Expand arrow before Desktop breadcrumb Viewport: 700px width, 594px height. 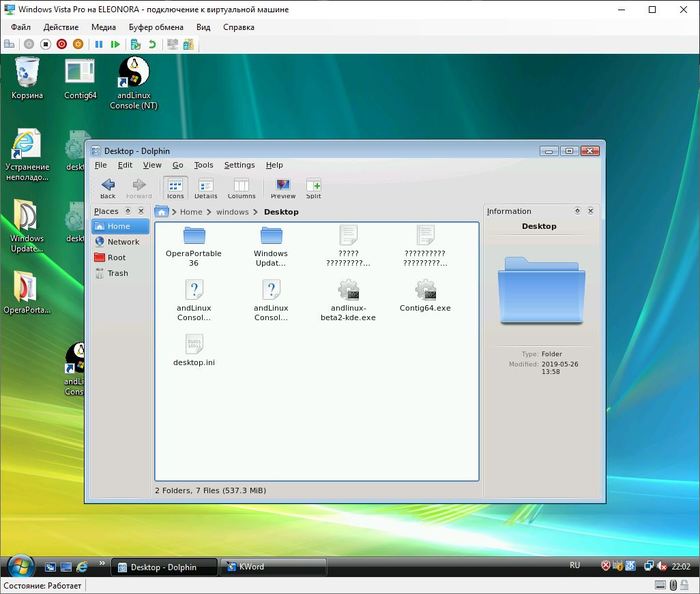click(x=256, y=212)
